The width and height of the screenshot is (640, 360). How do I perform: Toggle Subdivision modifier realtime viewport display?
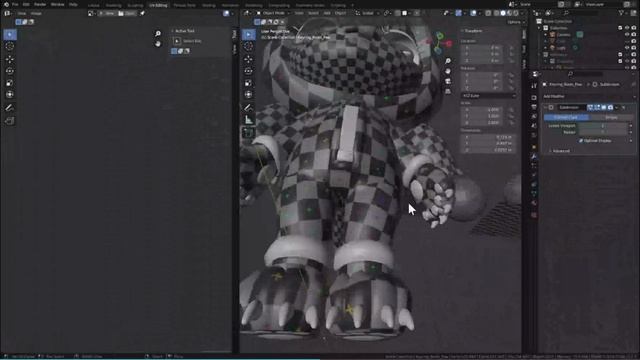603,107
